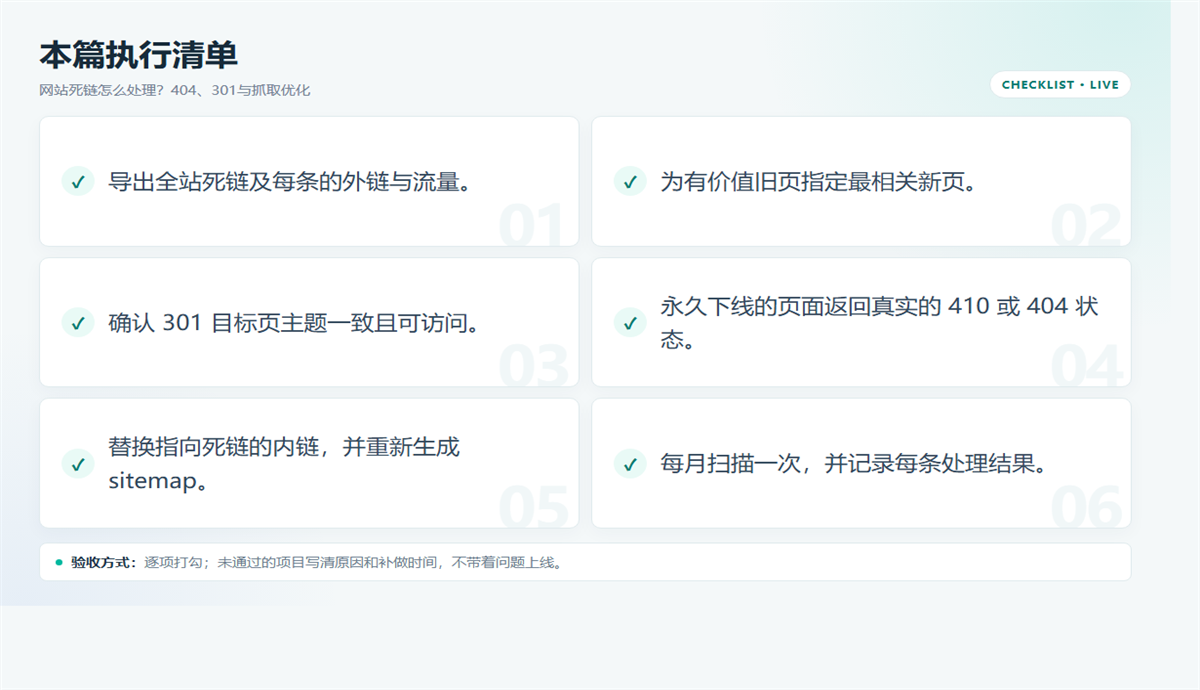Click the checkmark icon beside 导出全站死链
The height and width of the screenshot is (690, 1200).
pyautogui.click(x=78, y=181)
